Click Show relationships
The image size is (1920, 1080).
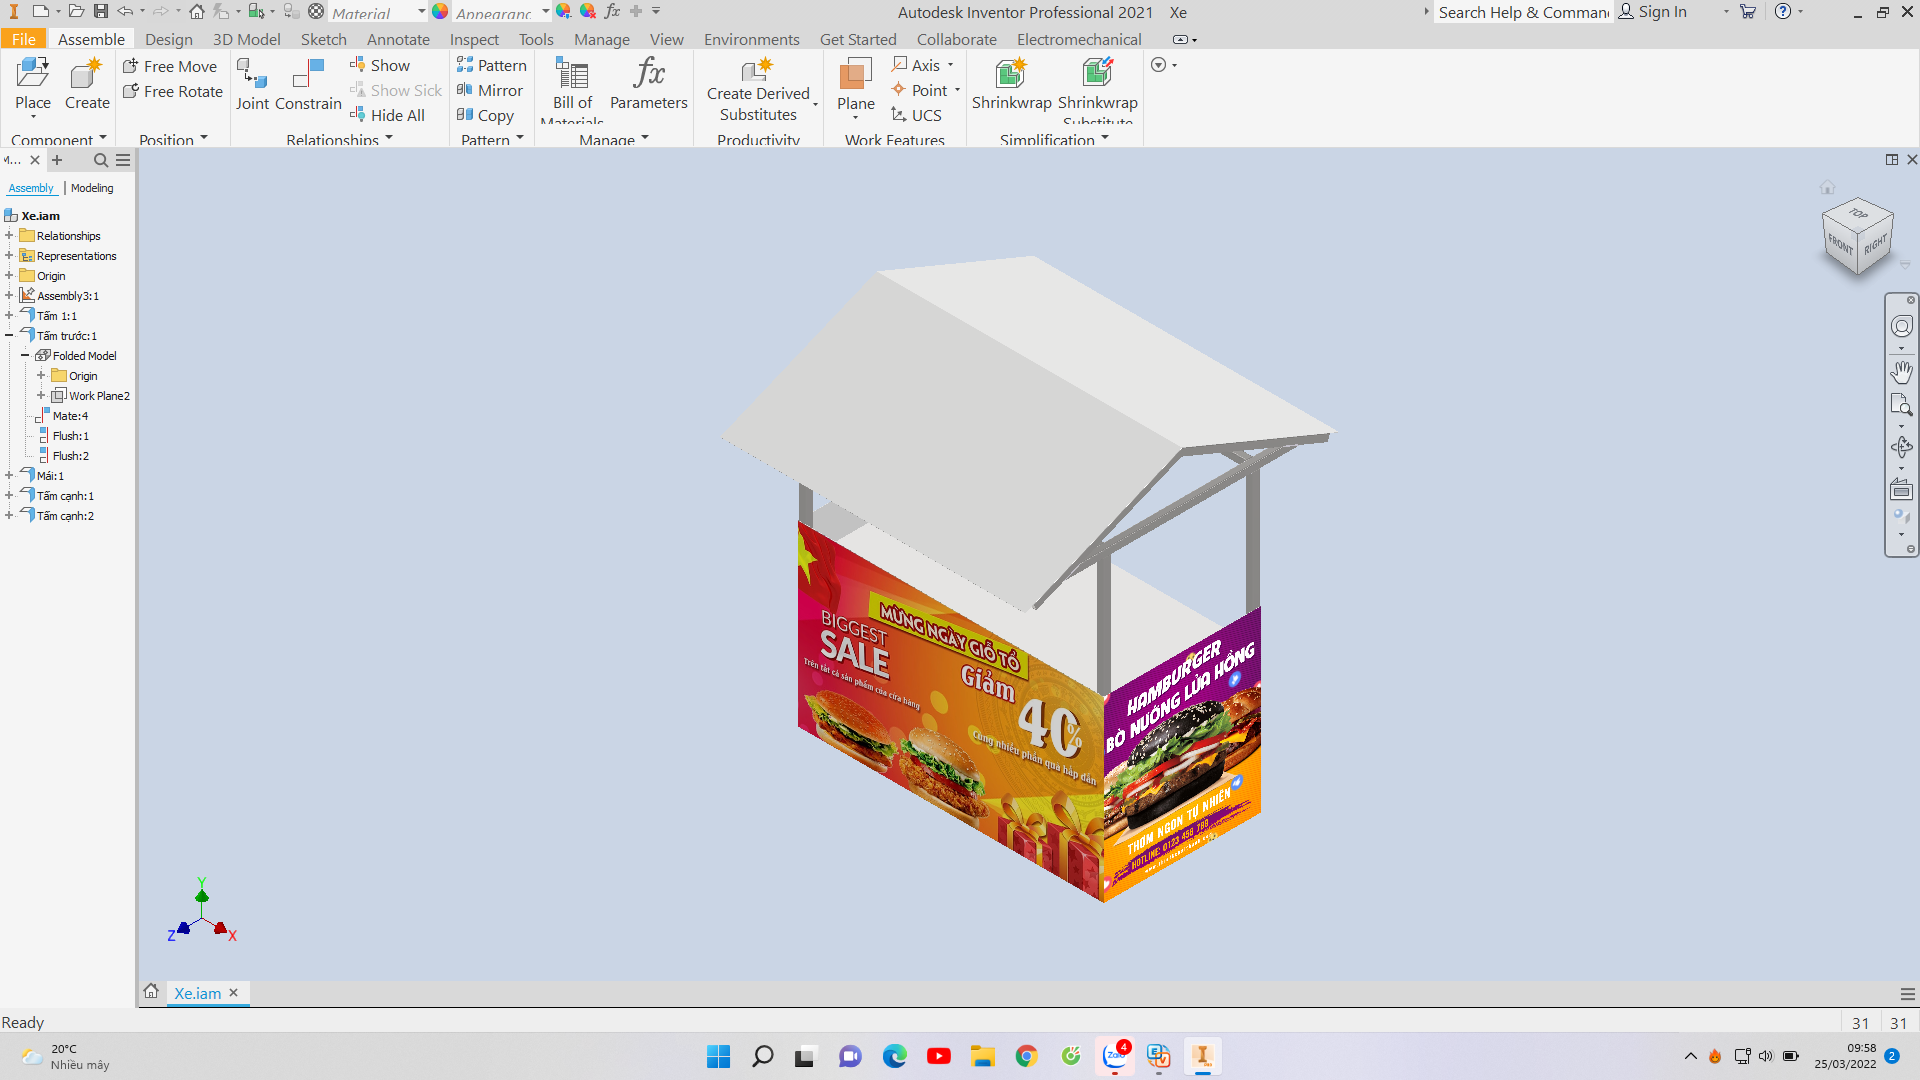(380, 66)
